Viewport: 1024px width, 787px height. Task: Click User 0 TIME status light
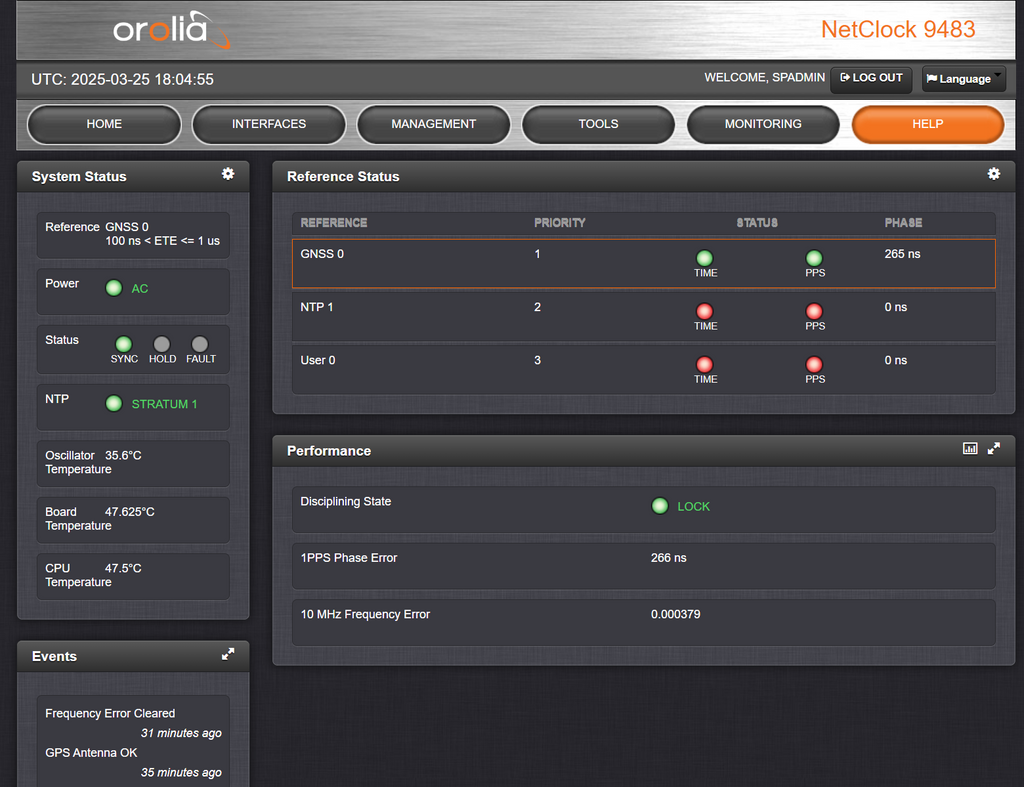pyautogui.click(x=705, y=364)
